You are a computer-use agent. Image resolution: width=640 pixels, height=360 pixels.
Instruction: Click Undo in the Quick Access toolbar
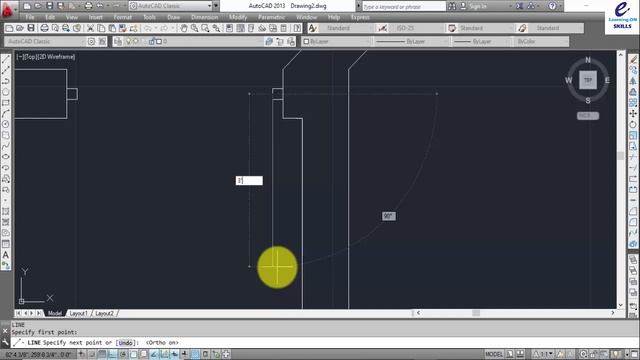pos(100,6)
